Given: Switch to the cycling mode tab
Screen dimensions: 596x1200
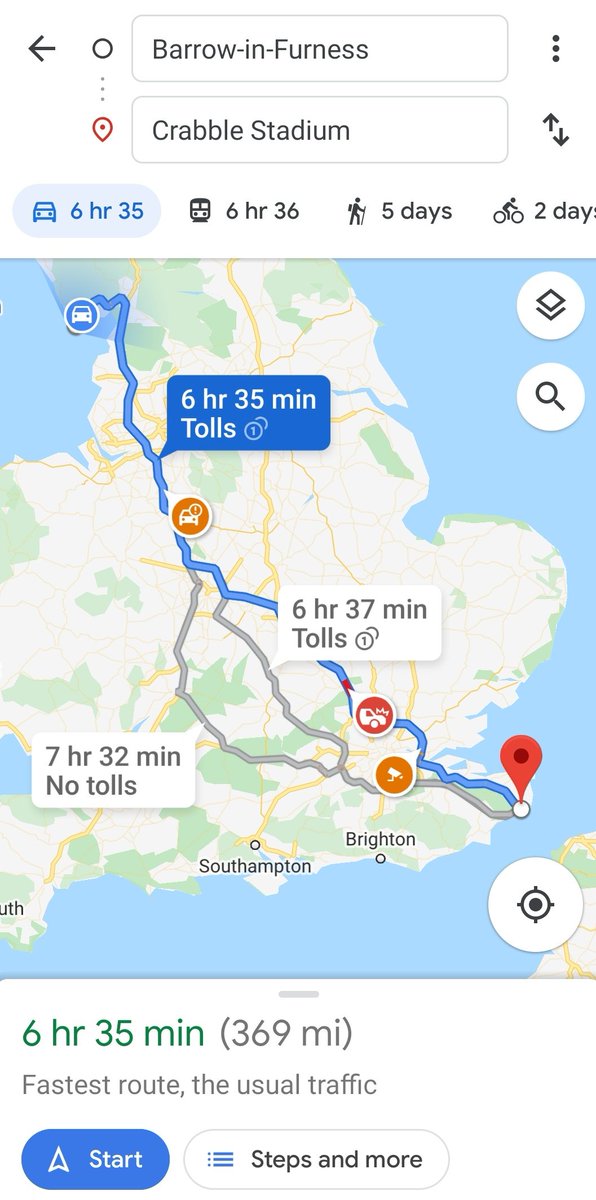Looking at the screenshot, I should click(545, 211).
